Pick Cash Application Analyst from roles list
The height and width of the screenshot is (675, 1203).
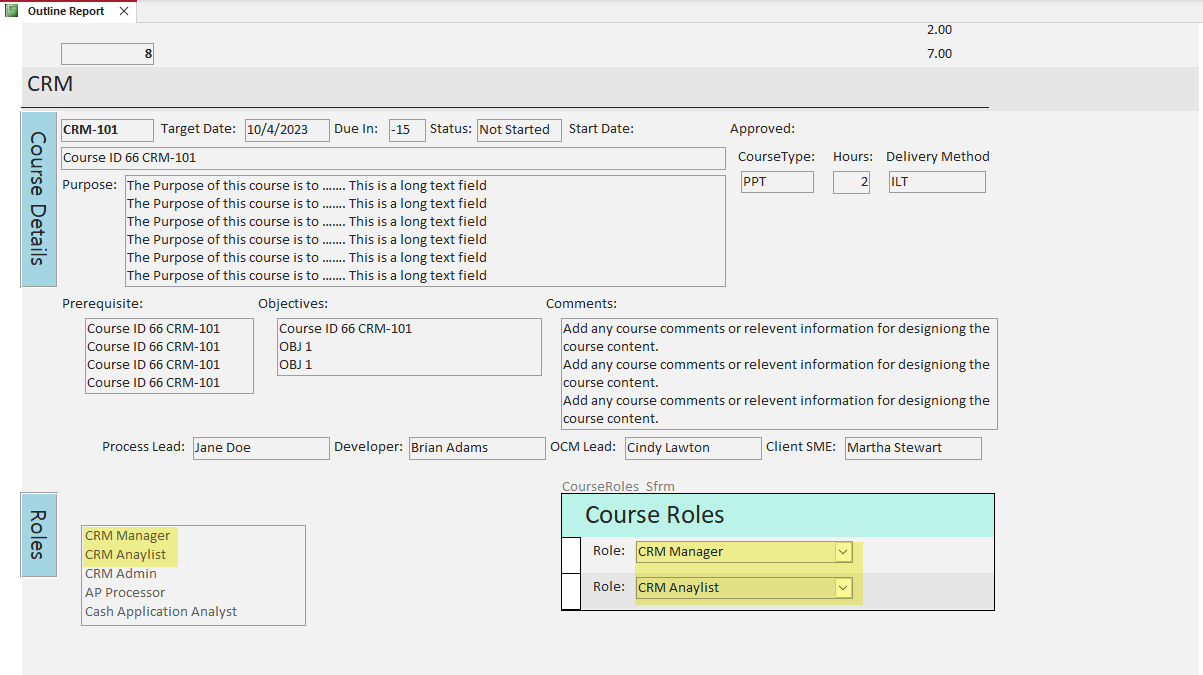[161, 612]
